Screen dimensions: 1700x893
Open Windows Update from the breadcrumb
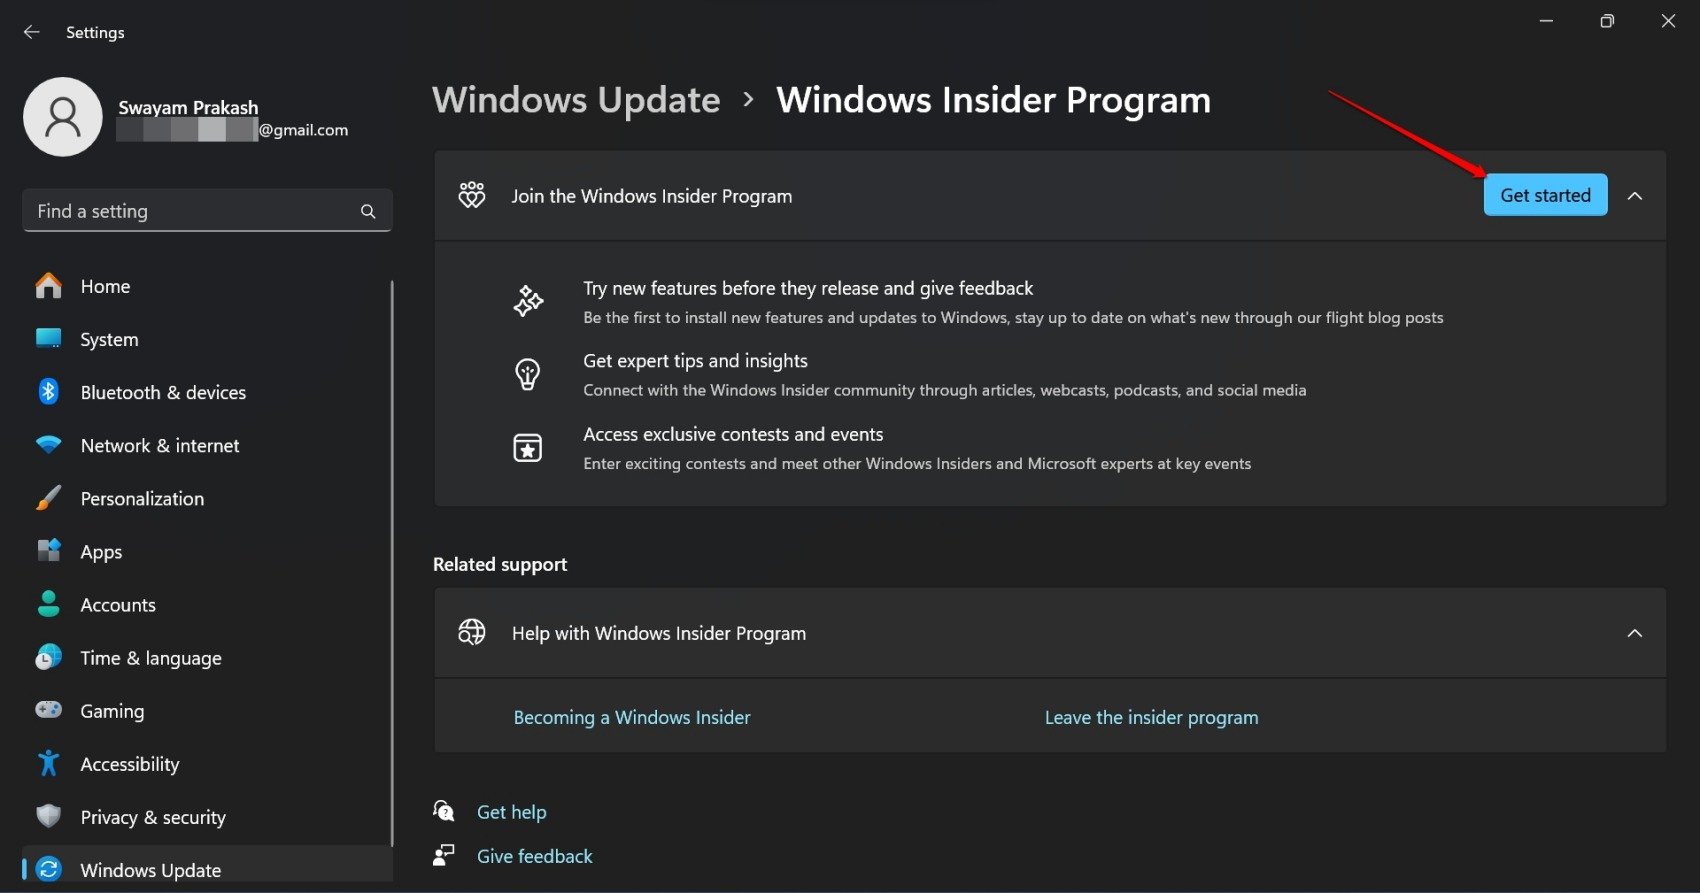pos(576,99)
